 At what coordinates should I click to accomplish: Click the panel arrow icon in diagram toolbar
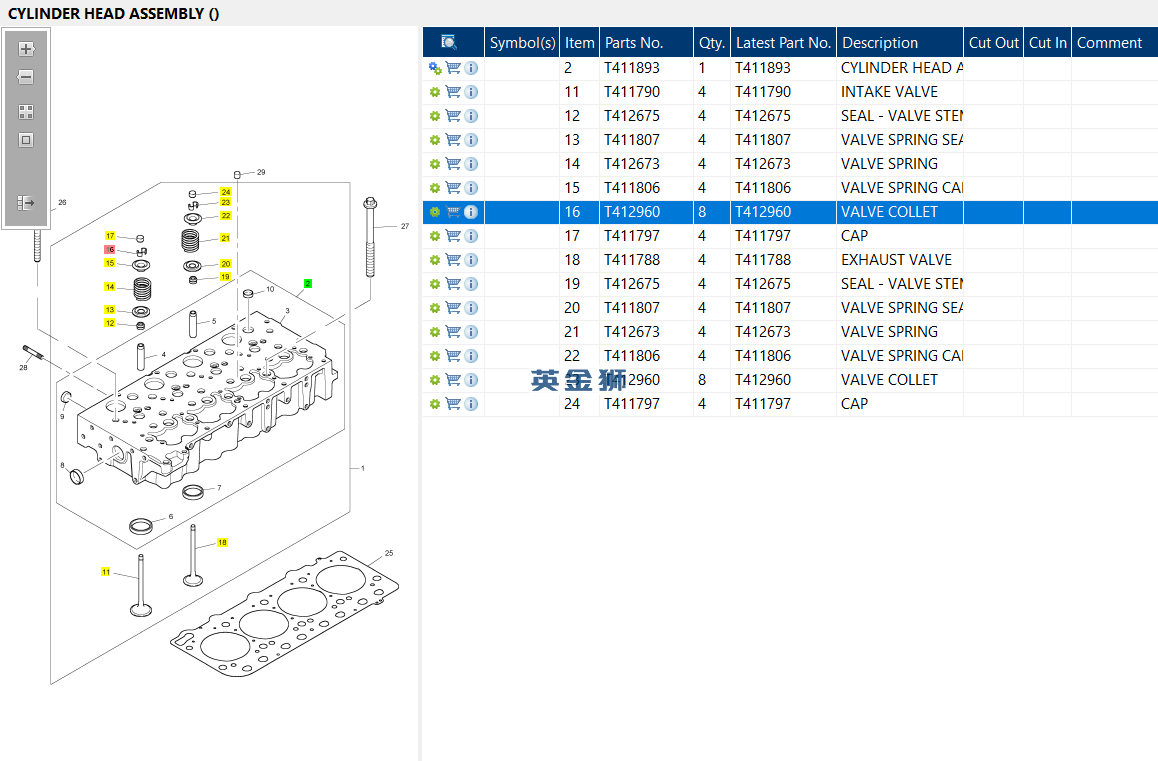[26, 203]
